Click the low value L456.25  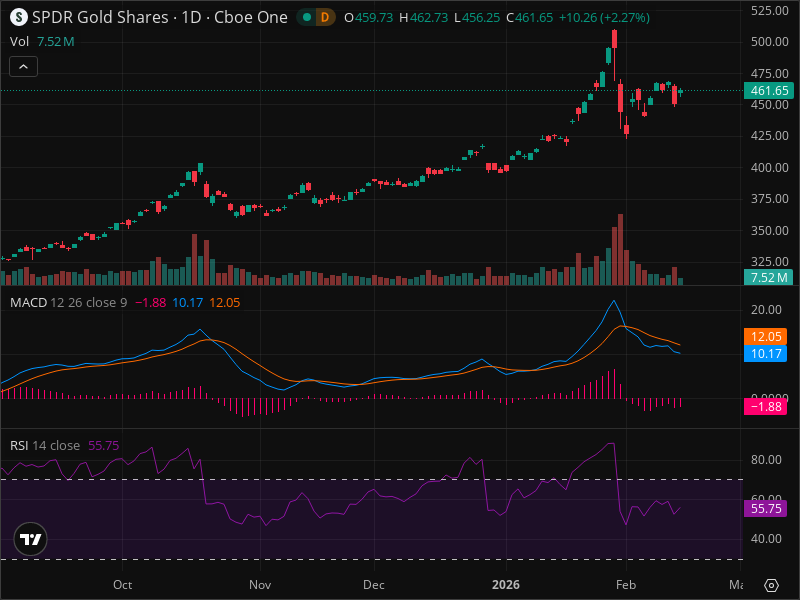coord(477,17)
